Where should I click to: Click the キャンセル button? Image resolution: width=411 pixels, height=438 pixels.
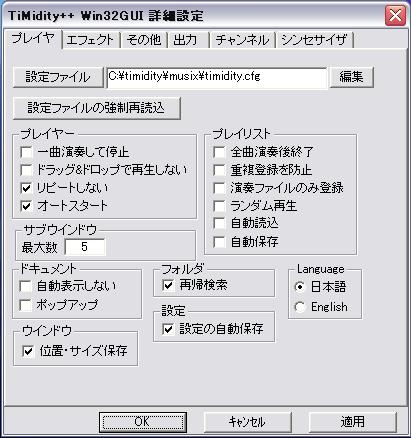coord(247,422)
